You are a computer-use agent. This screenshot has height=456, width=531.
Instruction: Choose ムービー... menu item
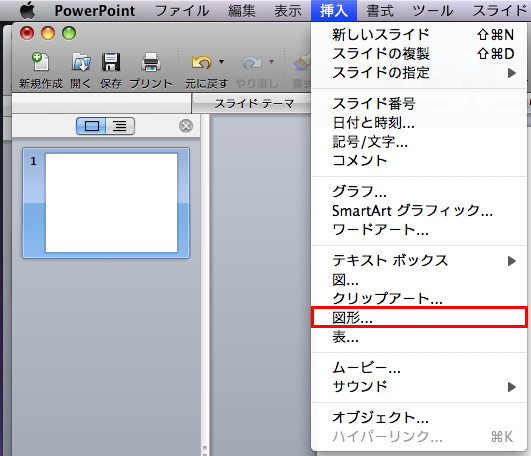(419, 368)
